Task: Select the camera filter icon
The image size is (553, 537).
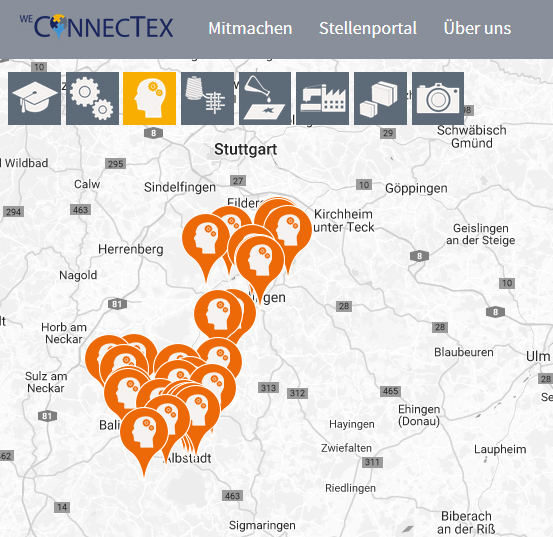Action: click(438, 98)
